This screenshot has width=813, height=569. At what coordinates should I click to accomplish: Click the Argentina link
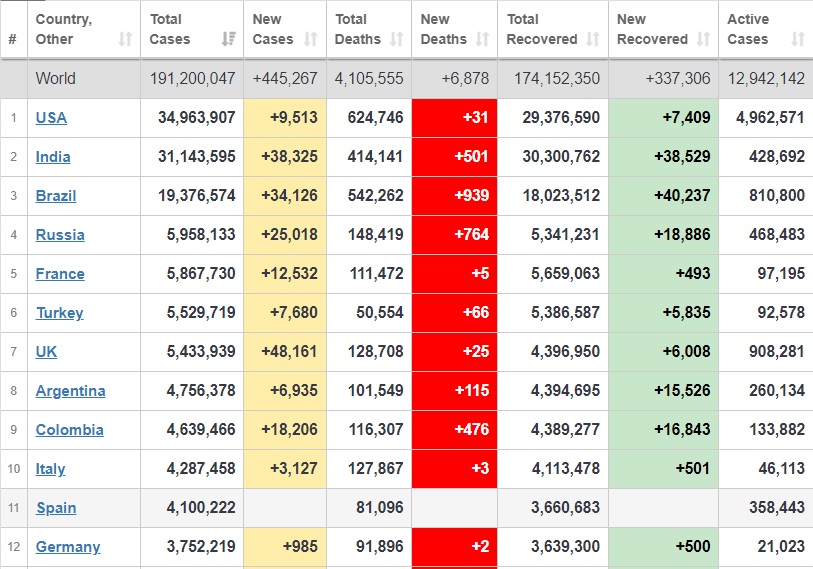click(70, 391)
